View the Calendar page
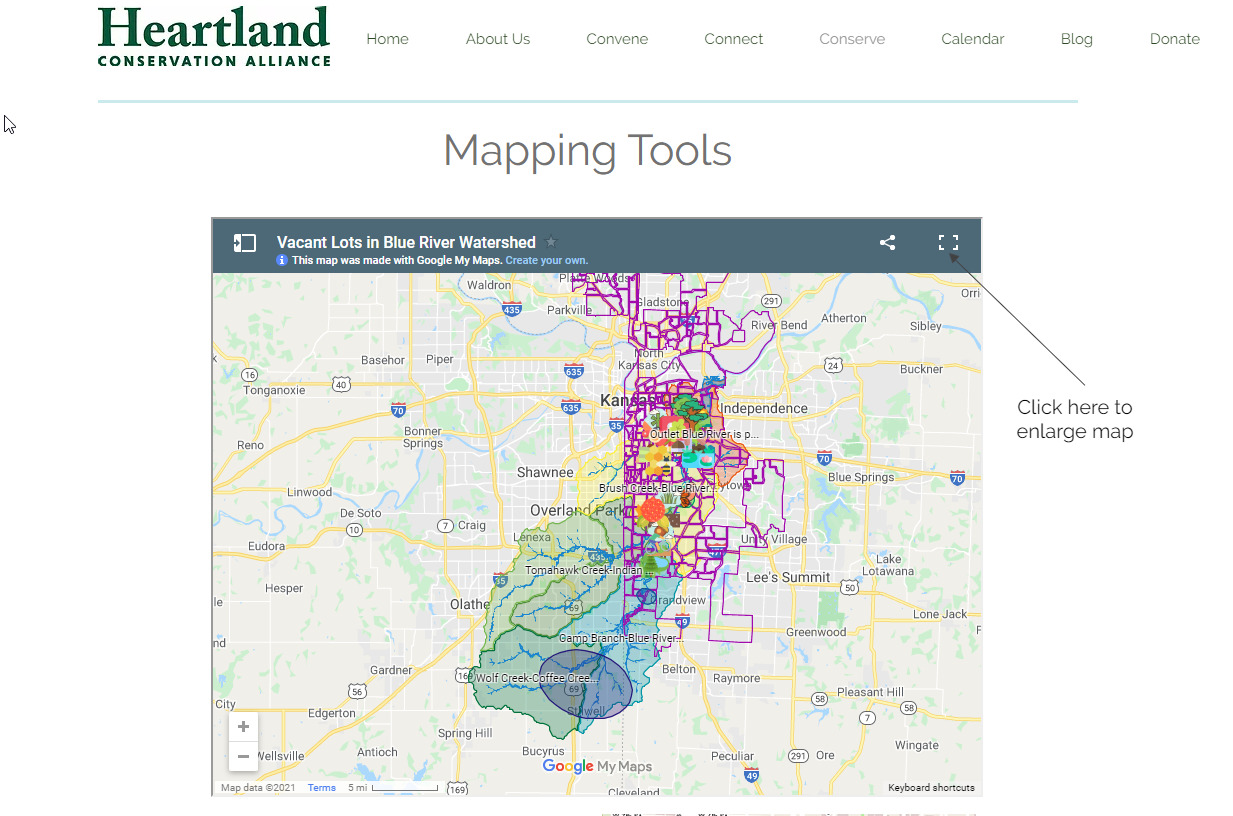The width and height of the screenshot is (1233, 816). (x=972, y=39)
